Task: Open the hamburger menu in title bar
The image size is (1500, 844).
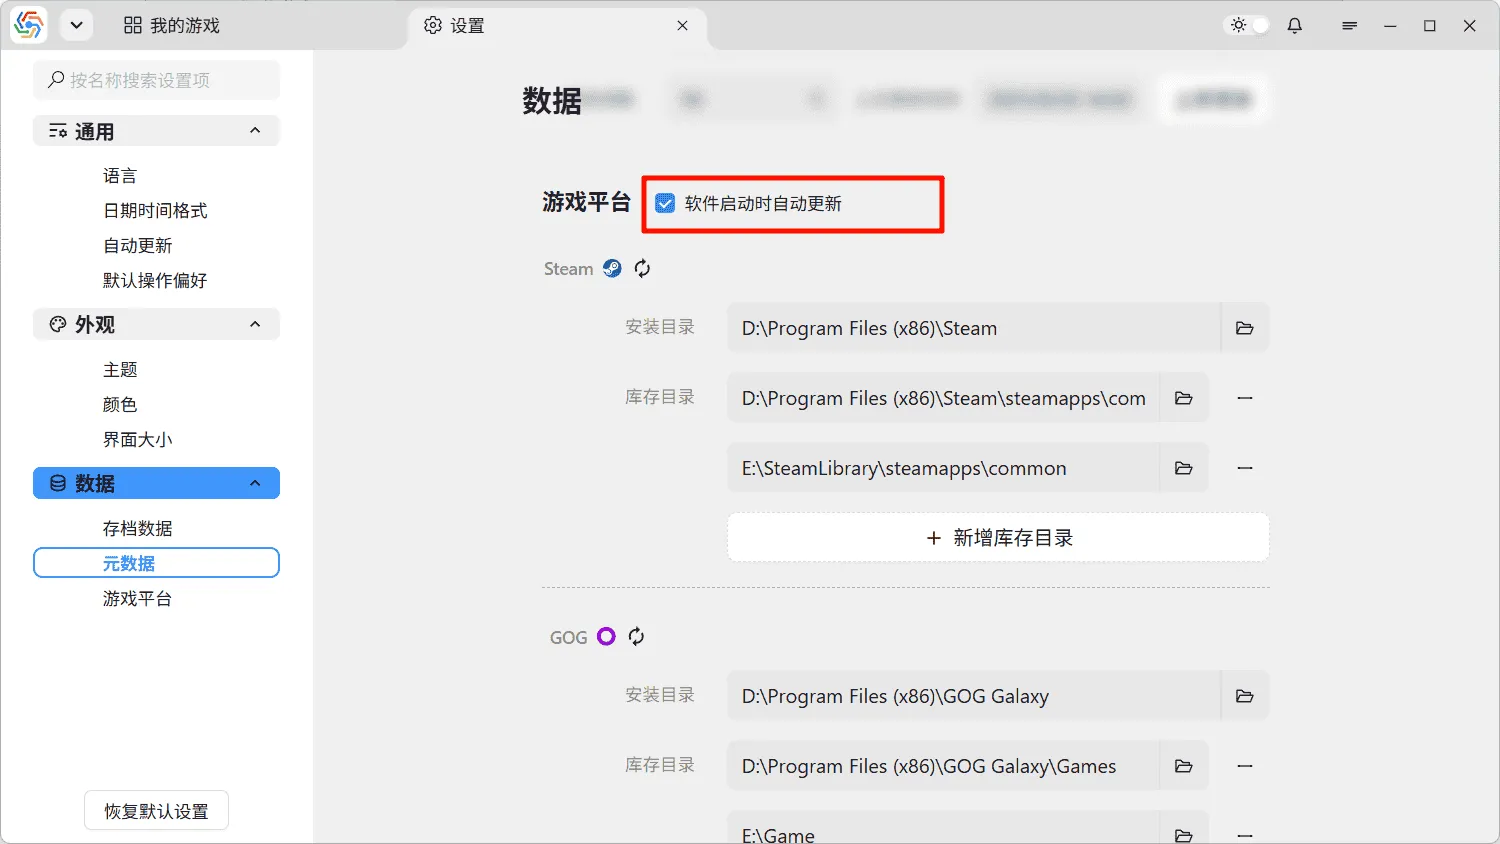Action: pyautogui.click(x=1349, y=26)
